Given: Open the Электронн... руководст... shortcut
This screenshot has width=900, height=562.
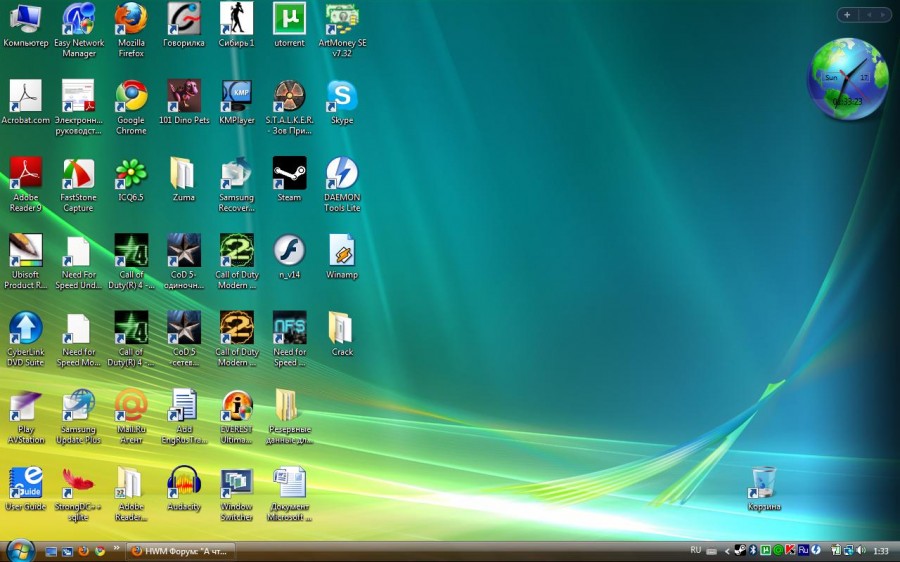Looking at the screenshot, I should [x=79, y=108].
